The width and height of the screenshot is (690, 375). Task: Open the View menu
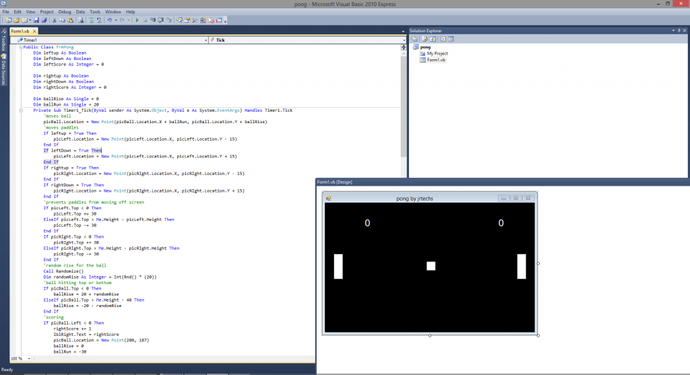point(30,12)
